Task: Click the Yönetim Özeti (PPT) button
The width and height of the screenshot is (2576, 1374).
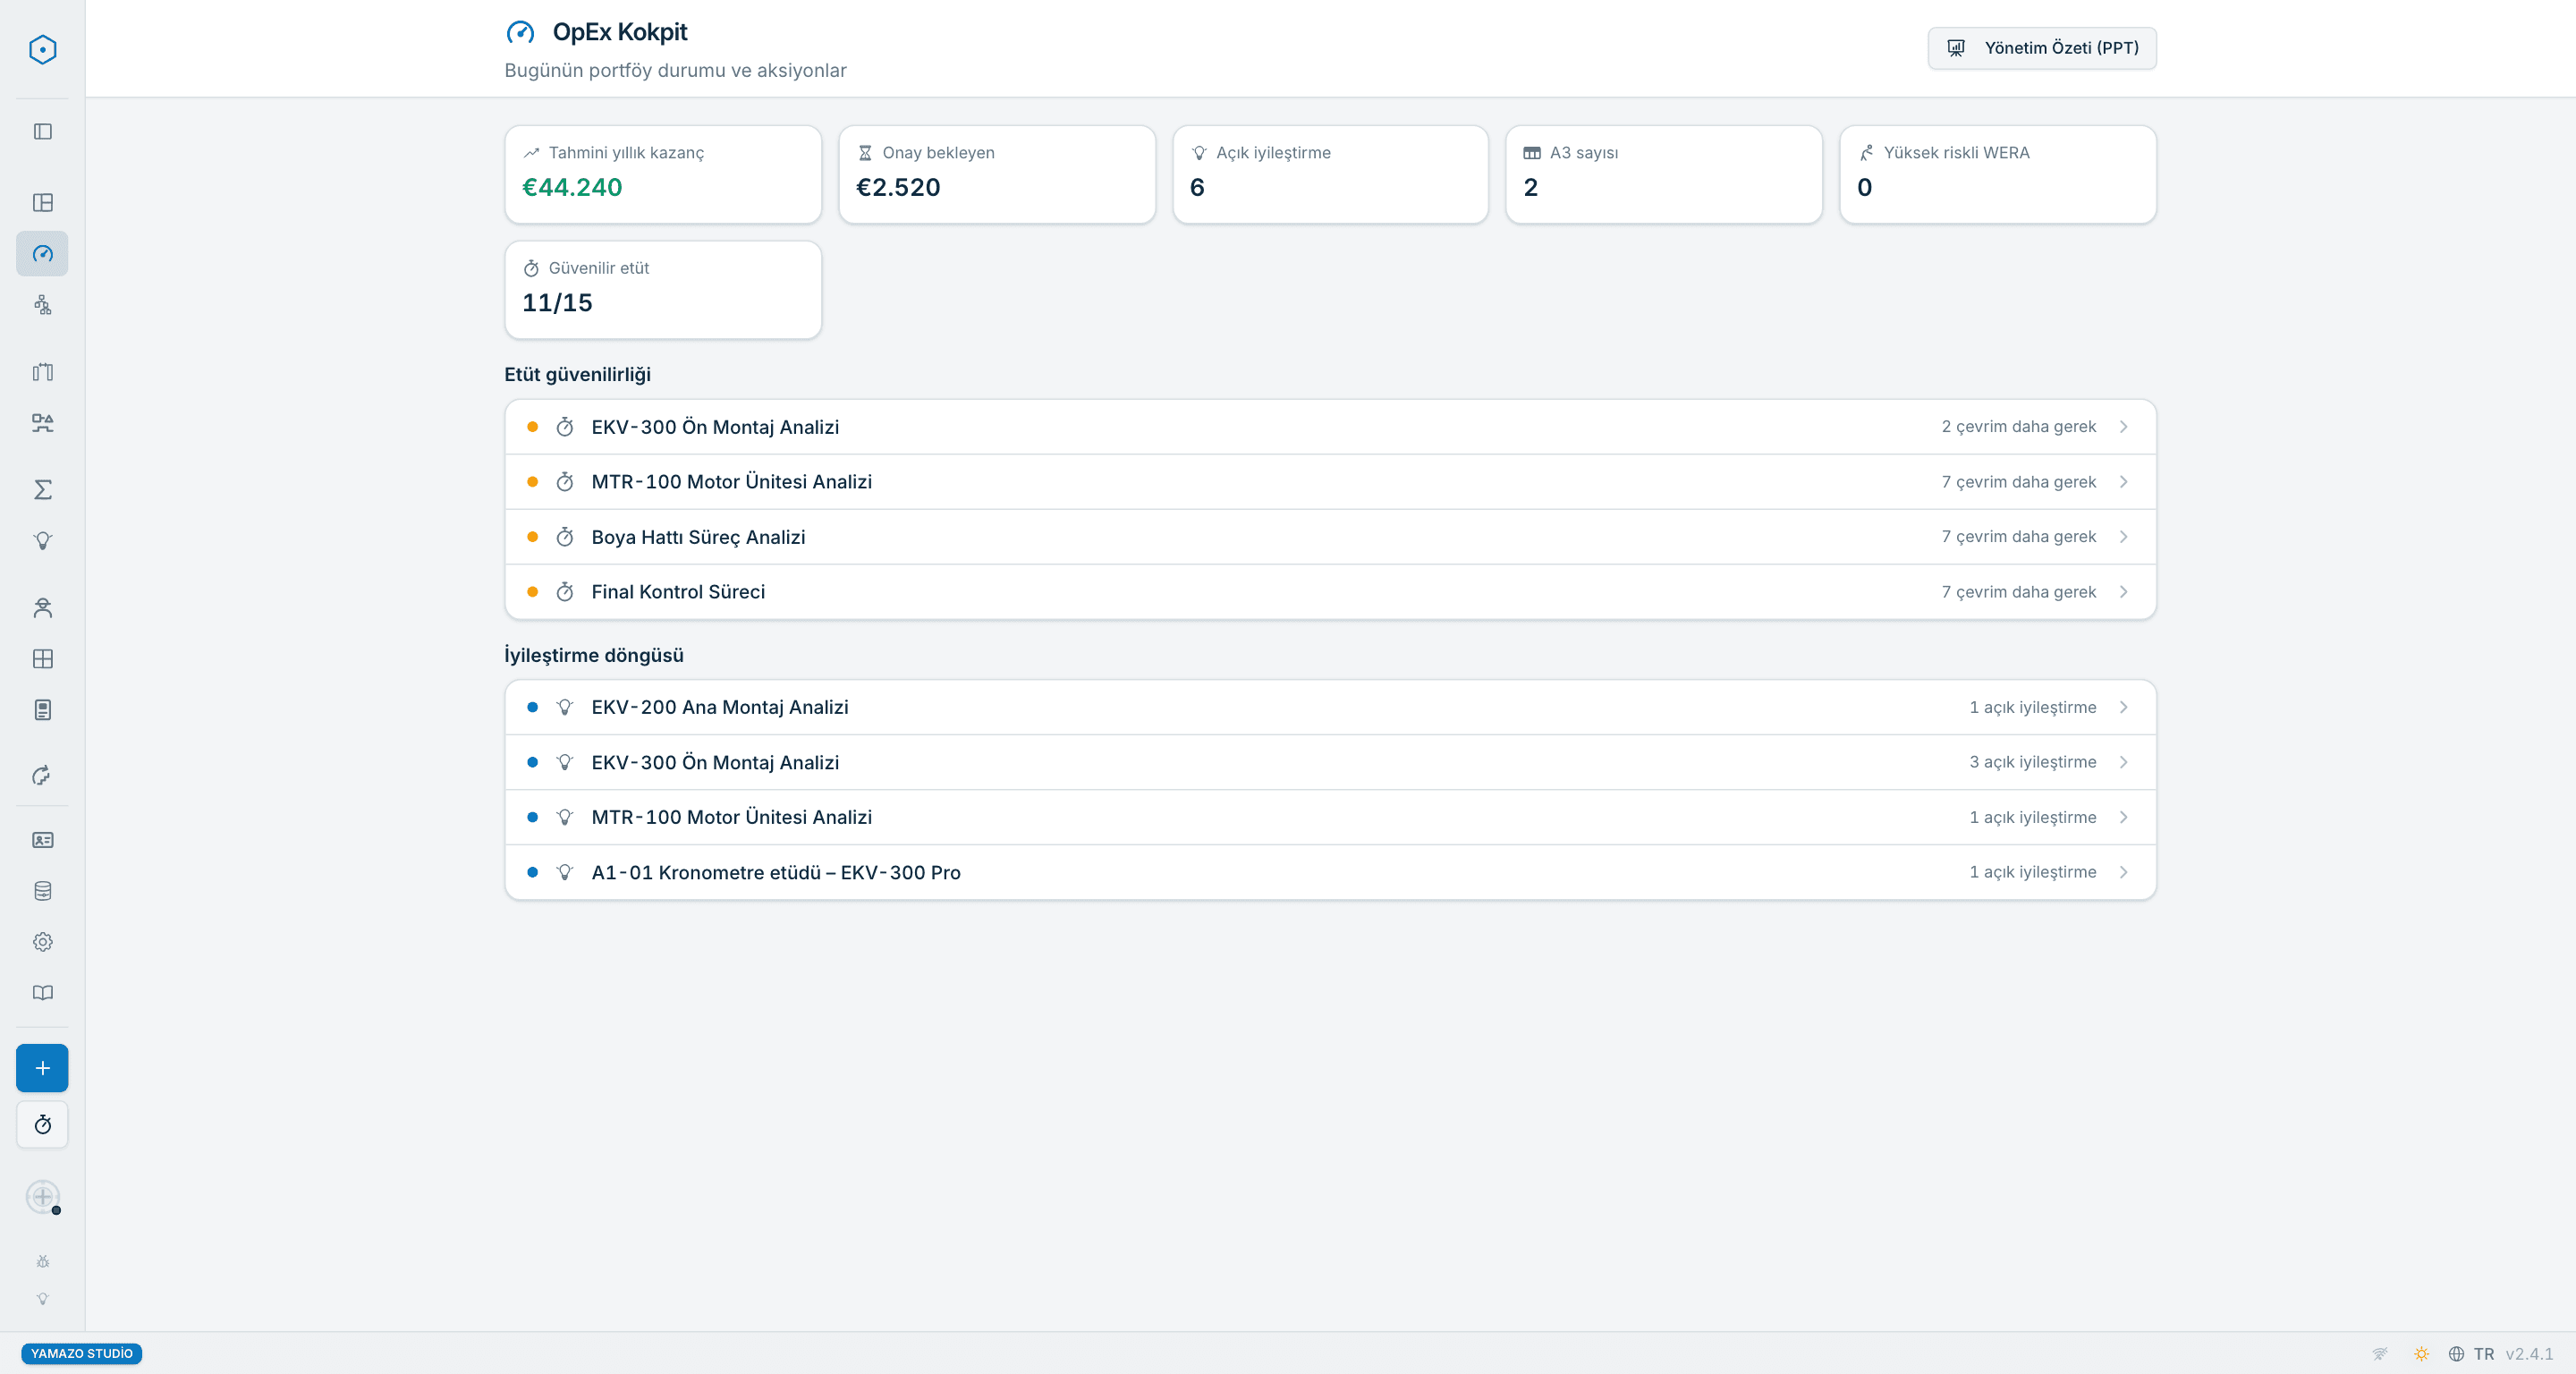Action: (x=2042, y=48)
